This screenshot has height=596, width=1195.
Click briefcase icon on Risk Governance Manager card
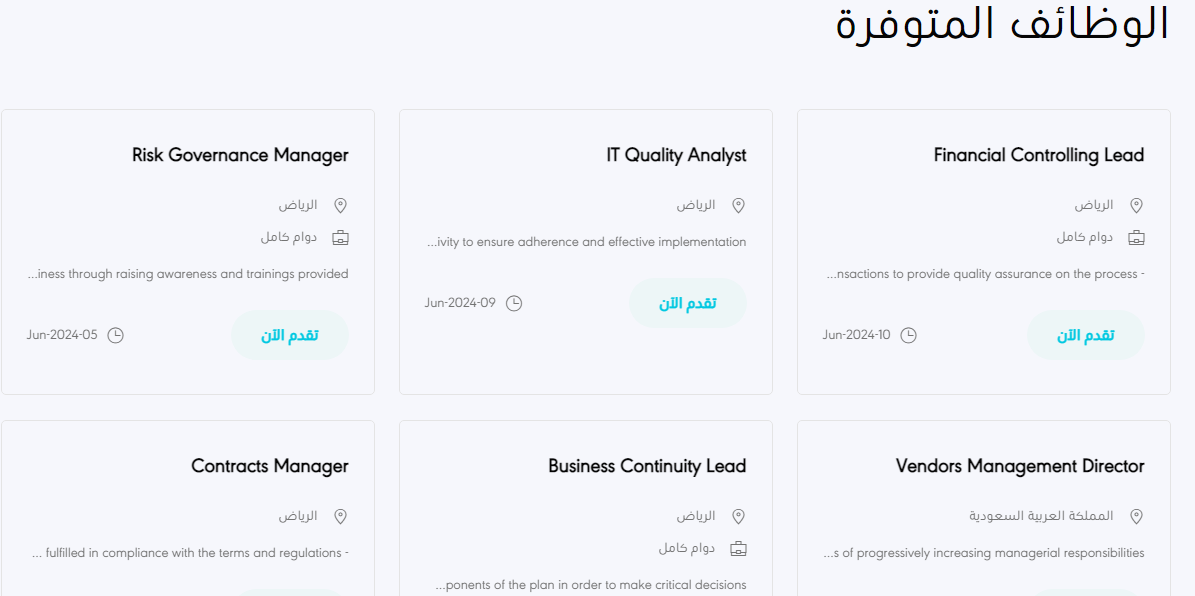[341, 238]
